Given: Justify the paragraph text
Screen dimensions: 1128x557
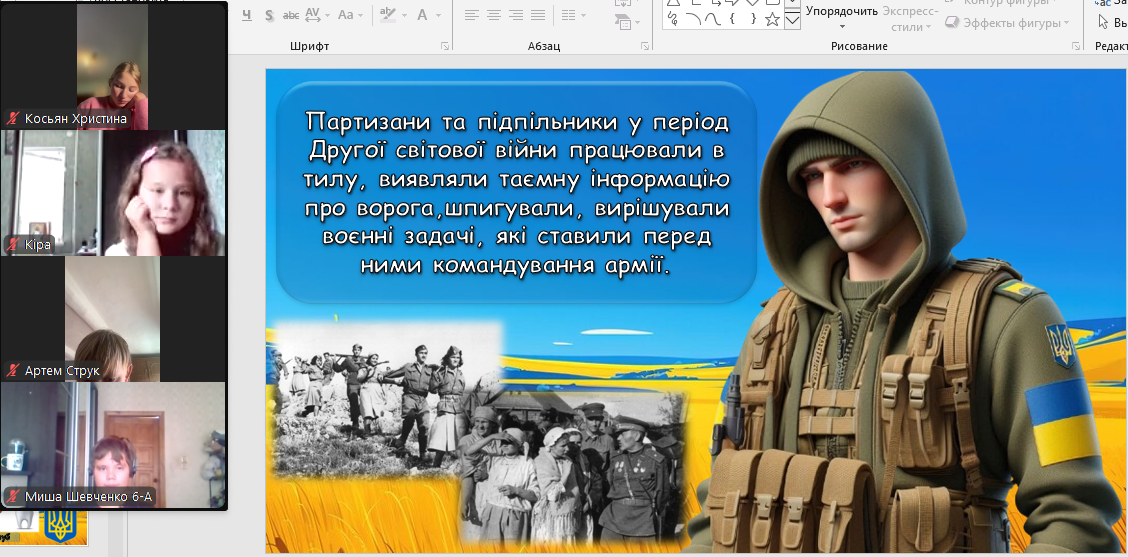Looking at the screenshot, I should tap(538, 15).
